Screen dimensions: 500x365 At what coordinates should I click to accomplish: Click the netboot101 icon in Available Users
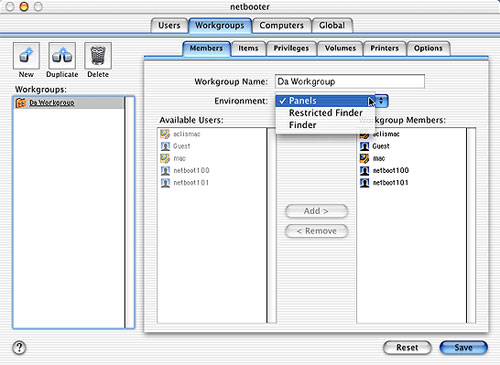click(x=165, y=183)
